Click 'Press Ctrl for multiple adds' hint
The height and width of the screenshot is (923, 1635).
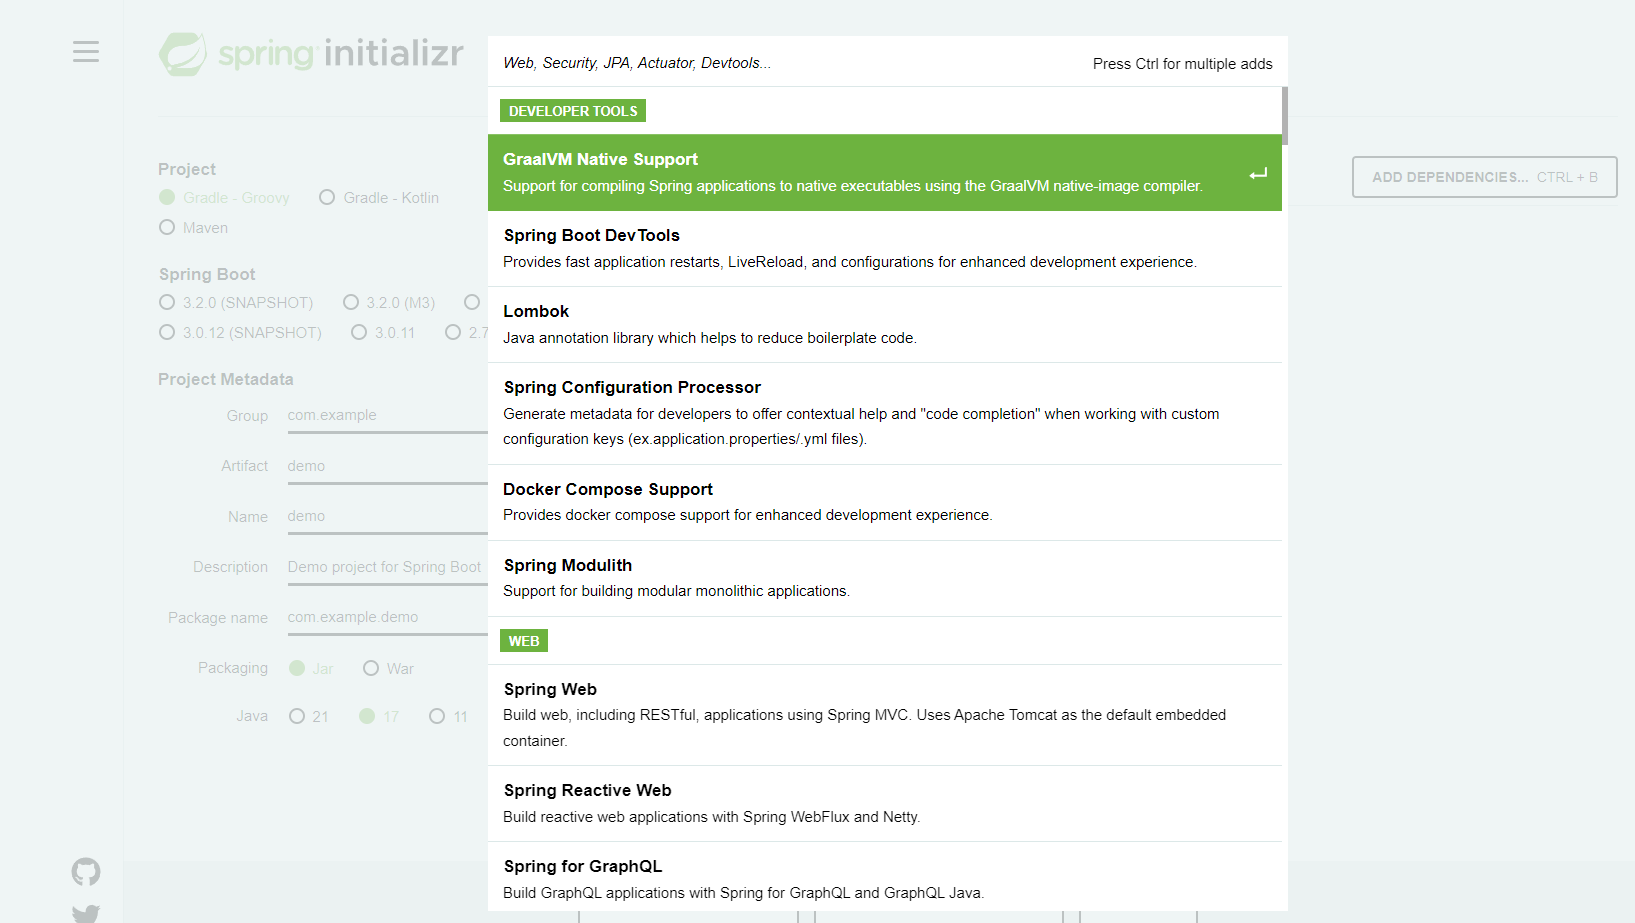[1183, 64]
